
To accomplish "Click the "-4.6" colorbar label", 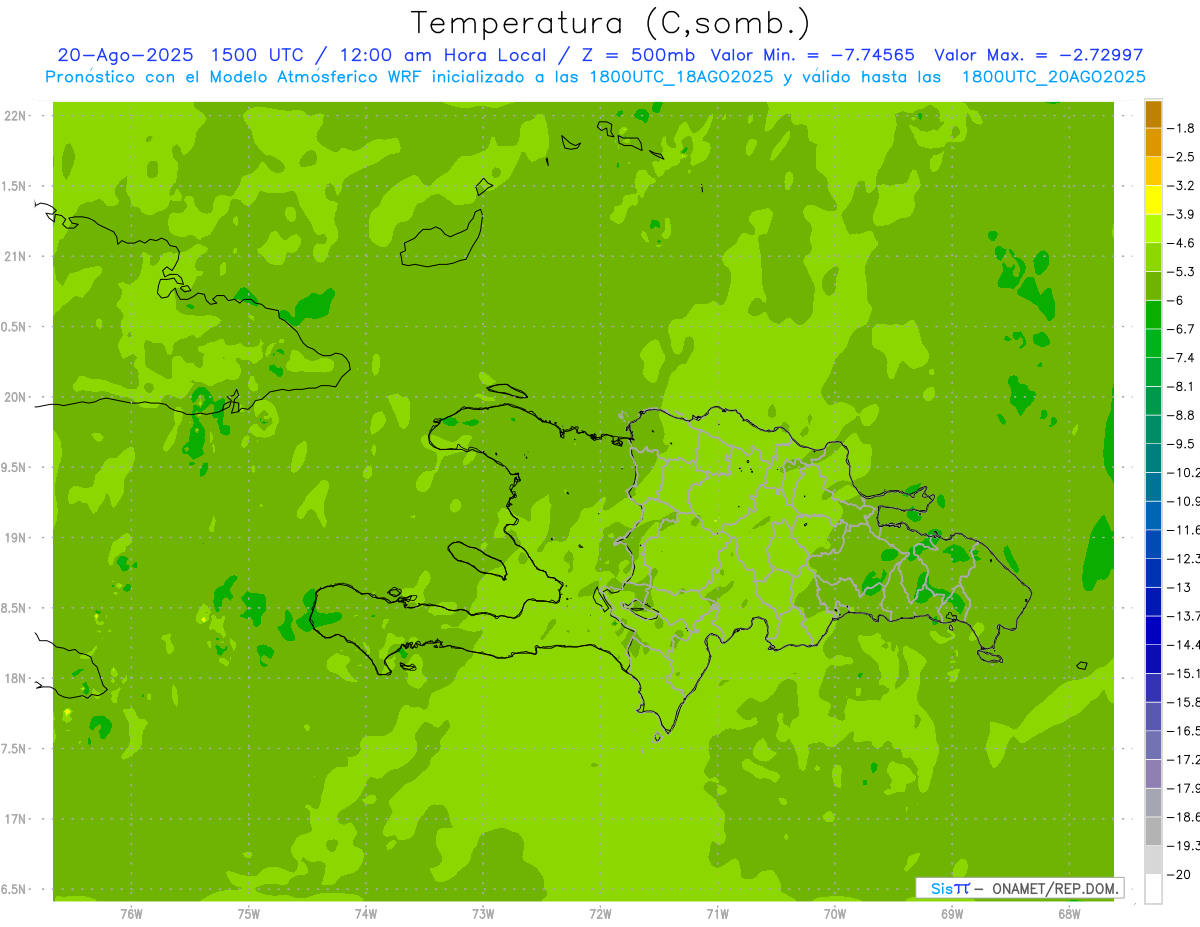I will coord(1182,243).
